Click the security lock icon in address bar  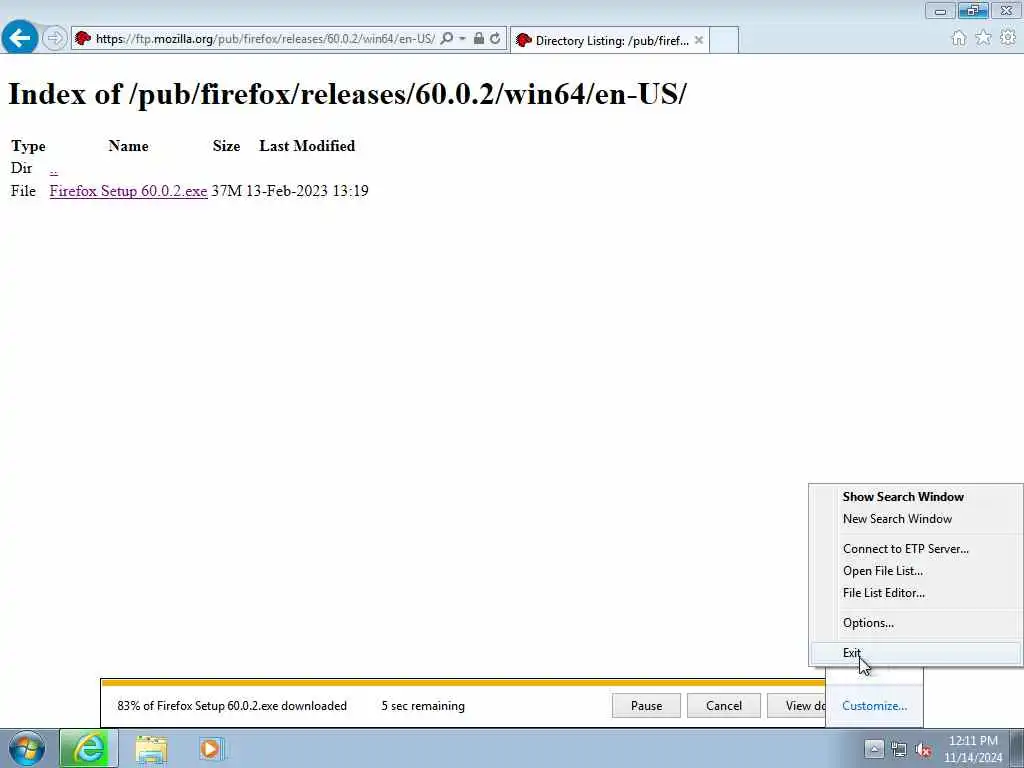click(479, 39)
